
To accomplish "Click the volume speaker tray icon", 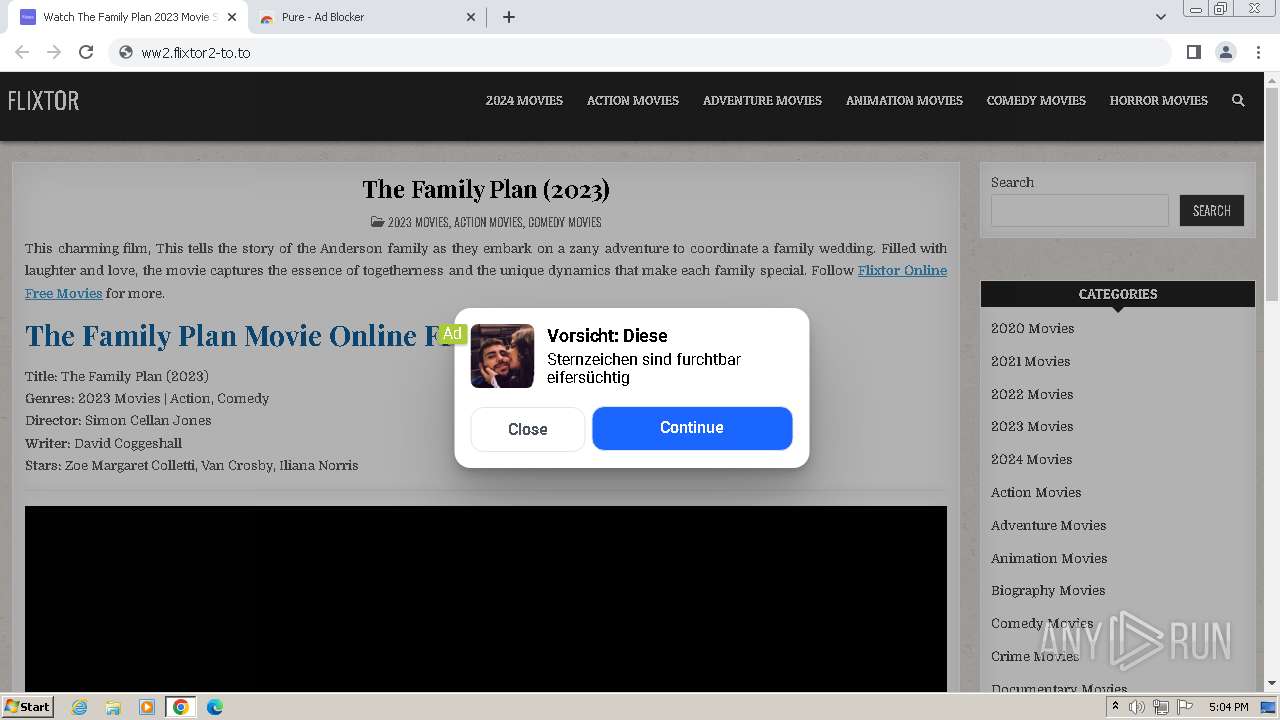I will tap(1137, 707).
